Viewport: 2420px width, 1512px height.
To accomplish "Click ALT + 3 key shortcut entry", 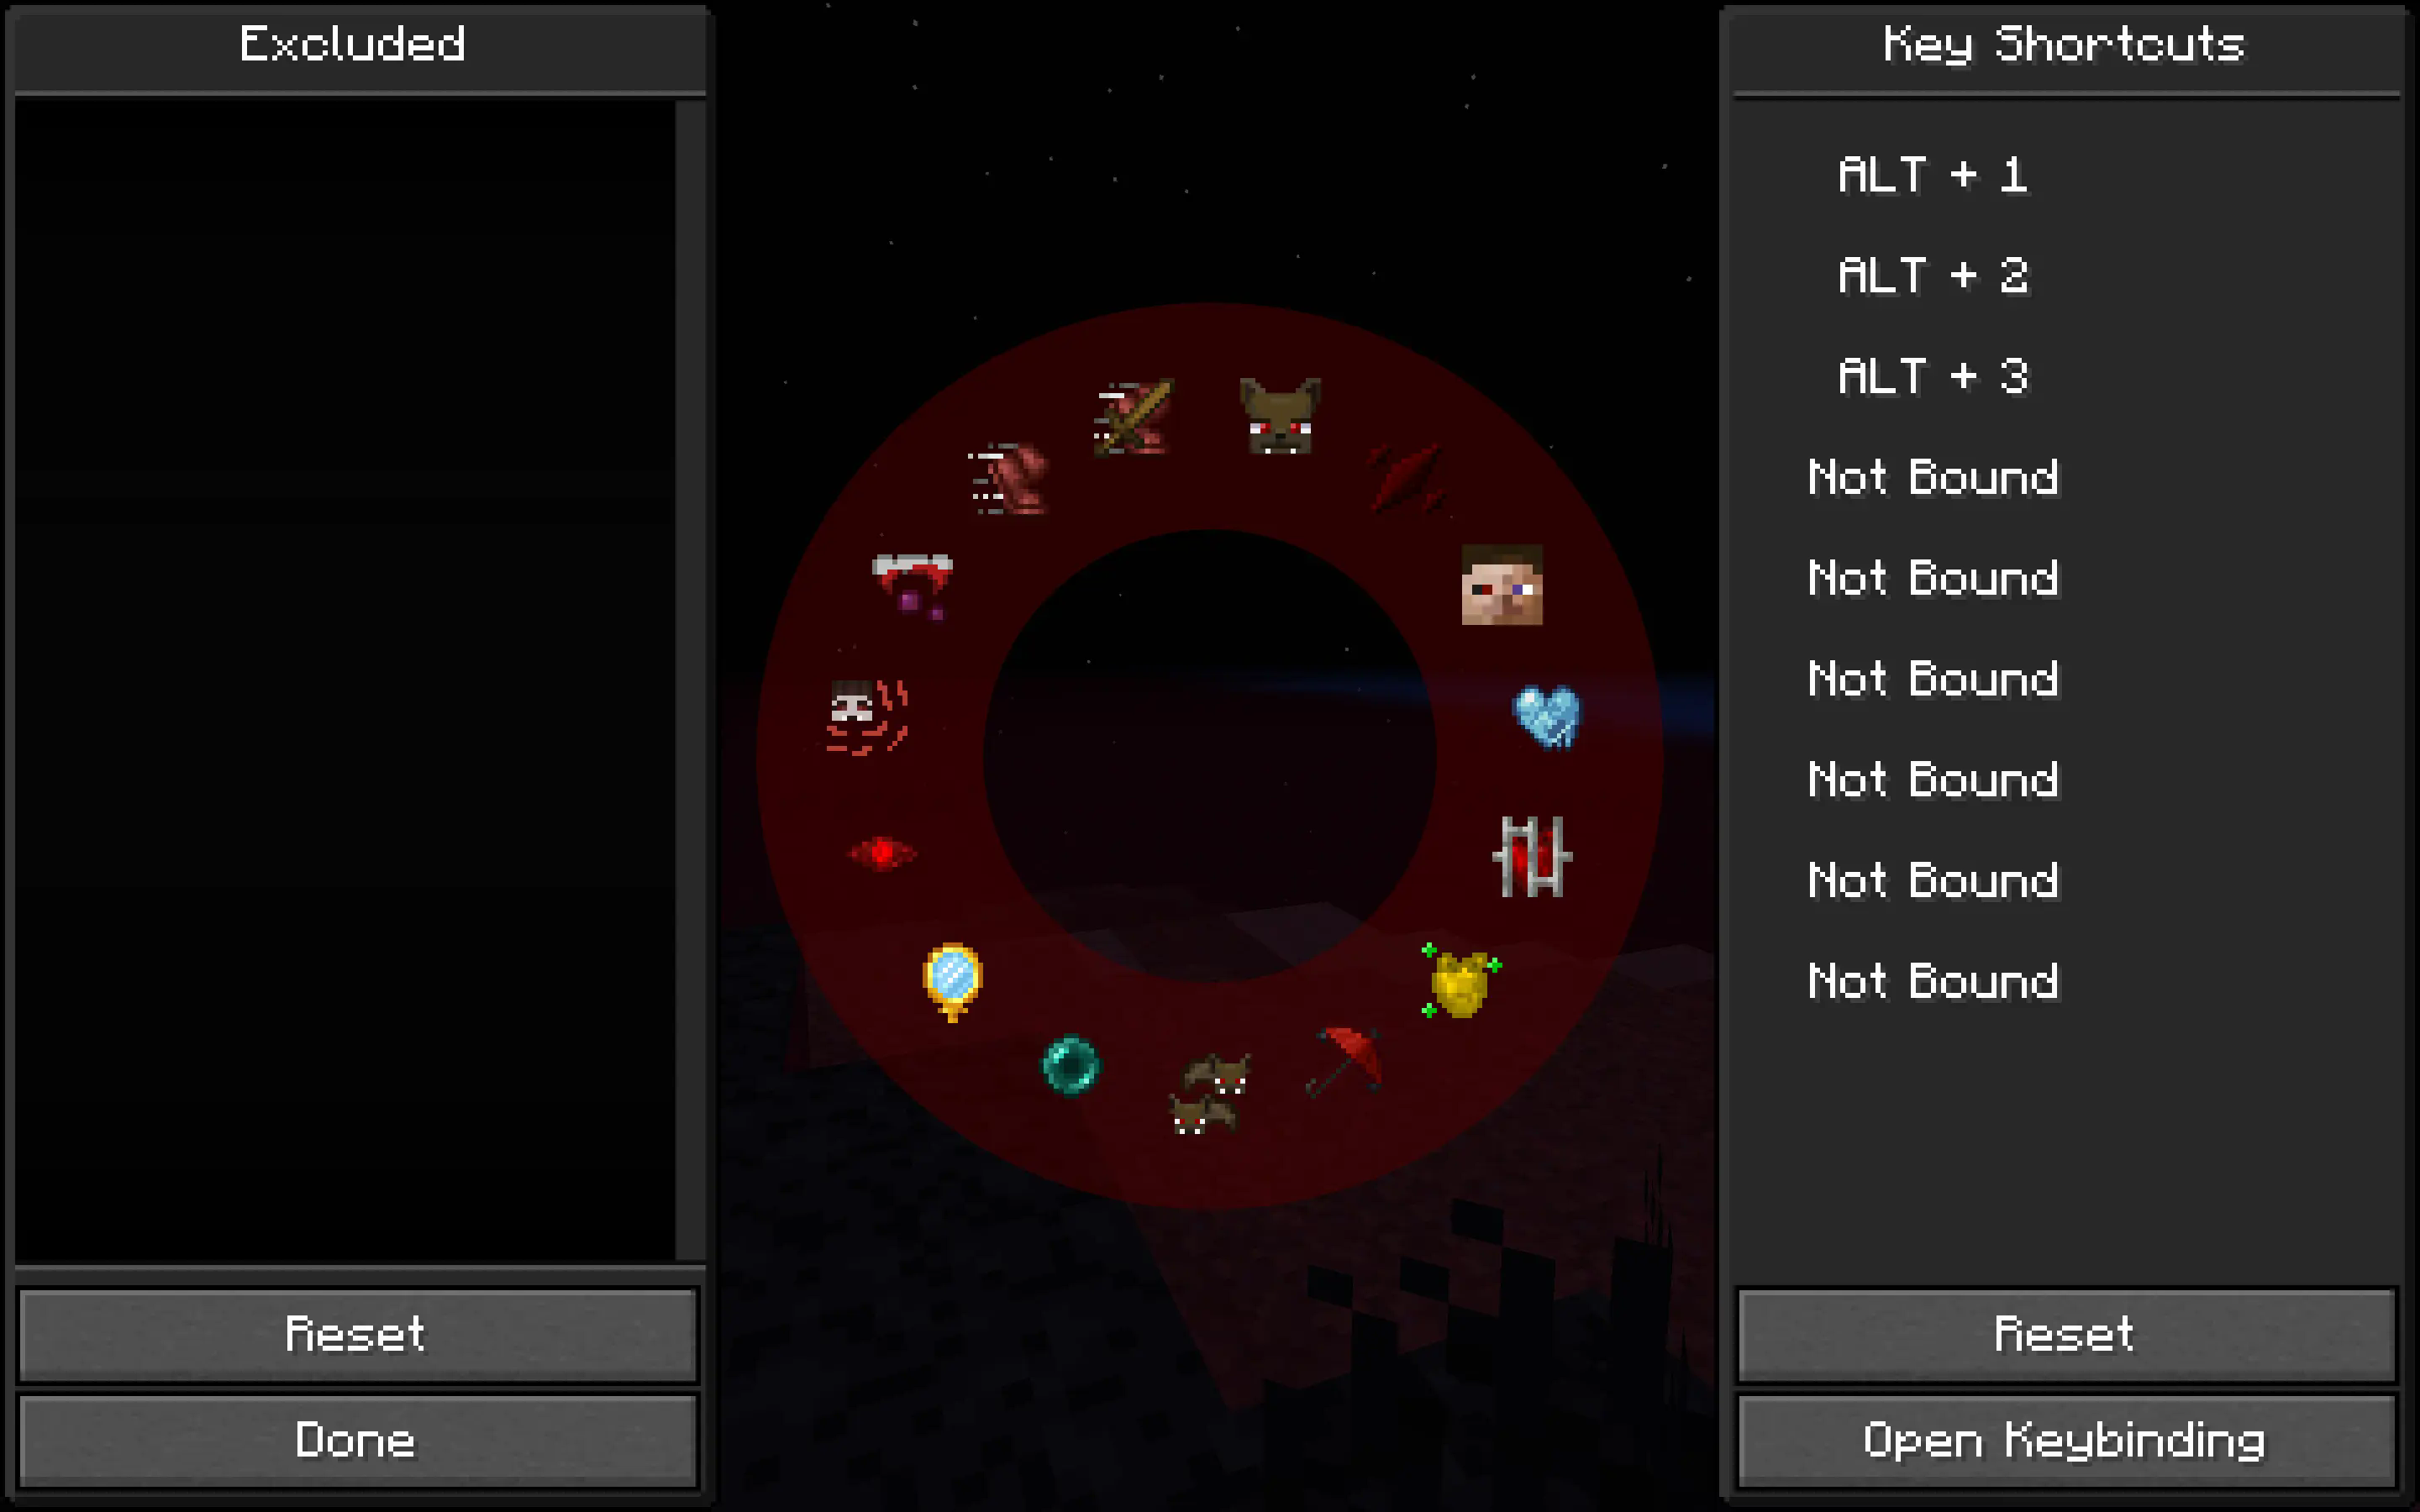I will [1932, 376].
